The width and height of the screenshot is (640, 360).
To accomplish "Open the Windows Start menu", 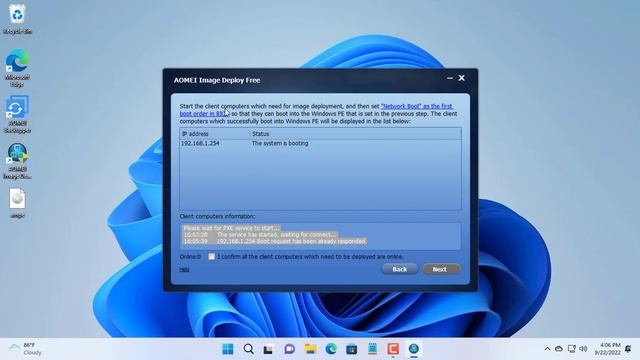I will (228, 349).
